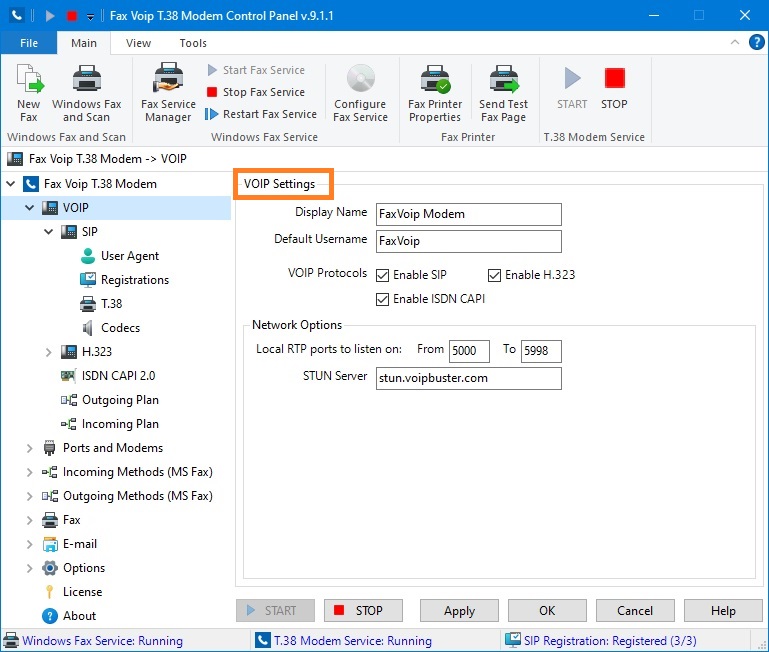Expand the H.323 branch
This screenshot has width=769, height=652.
[49, 352]
